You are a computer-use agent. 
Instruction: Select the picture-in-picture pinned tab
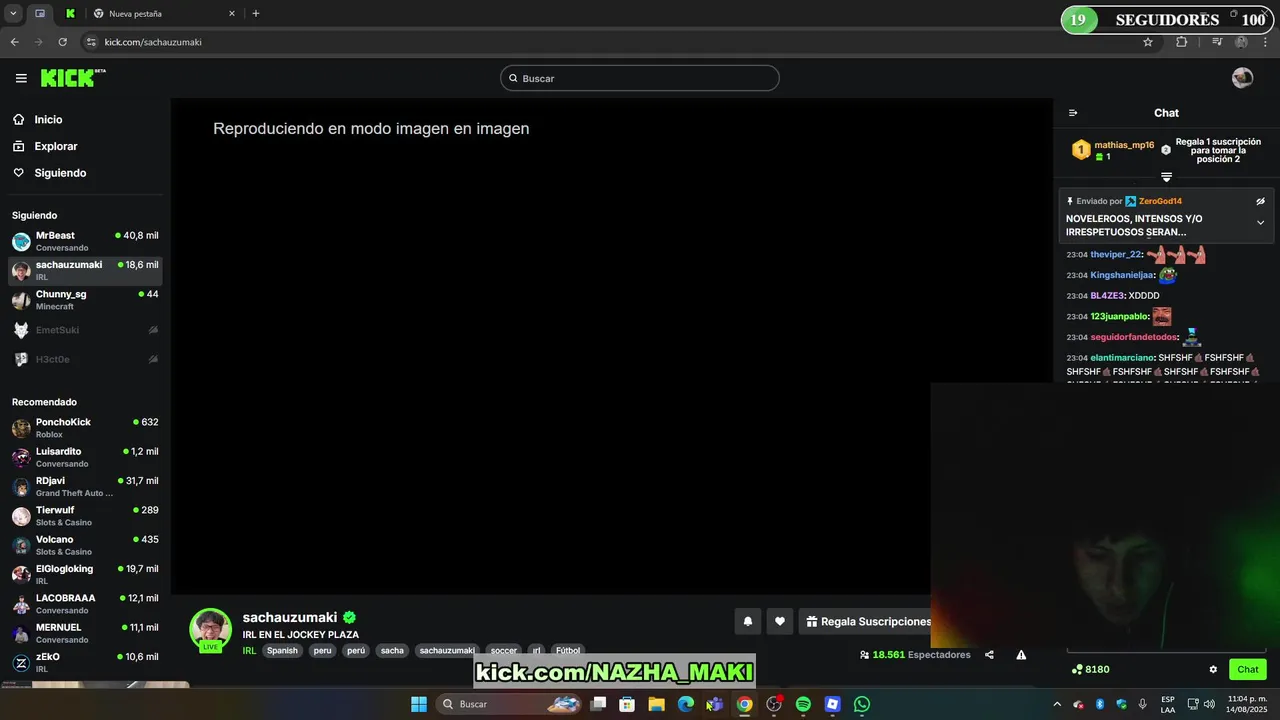click(40, 14)
